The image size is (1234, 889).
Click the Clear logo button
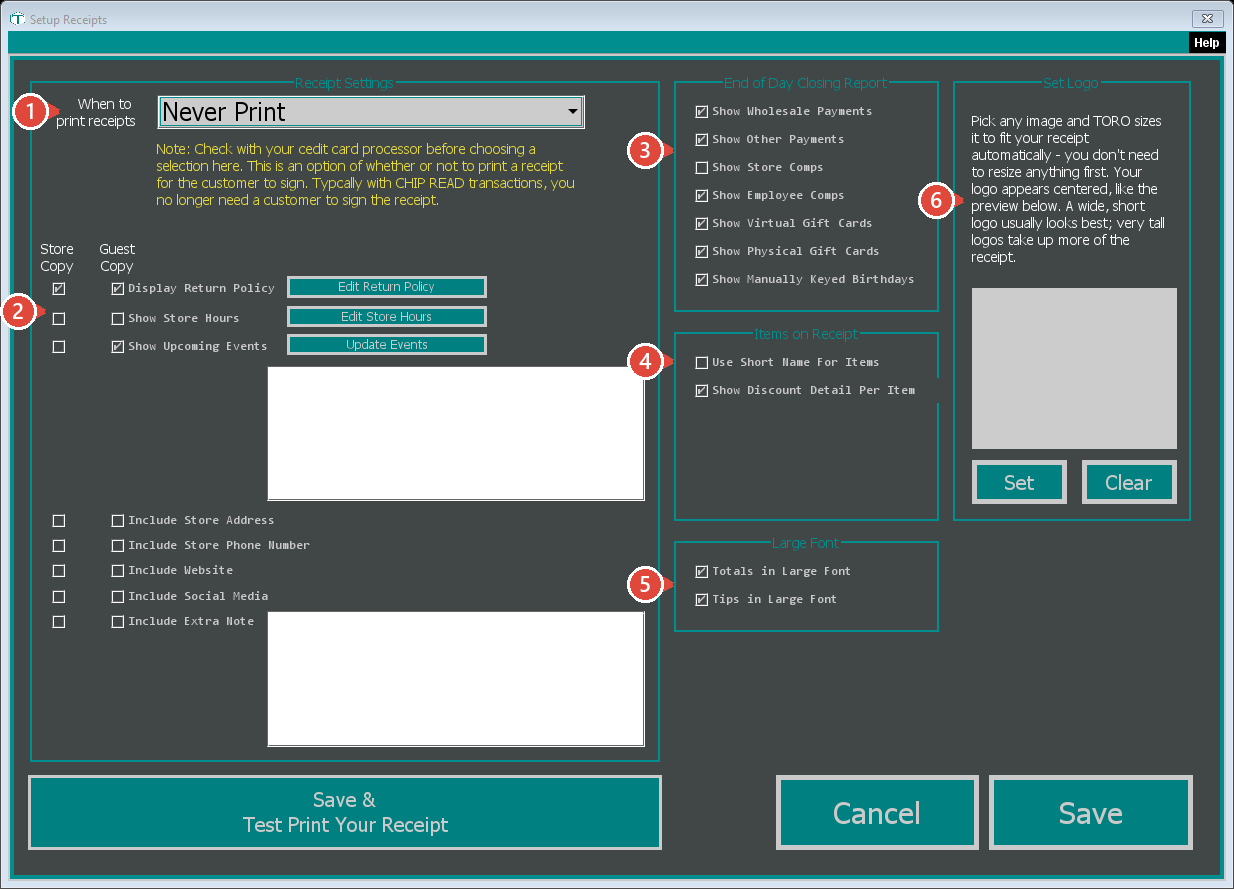pos(1129,482)
